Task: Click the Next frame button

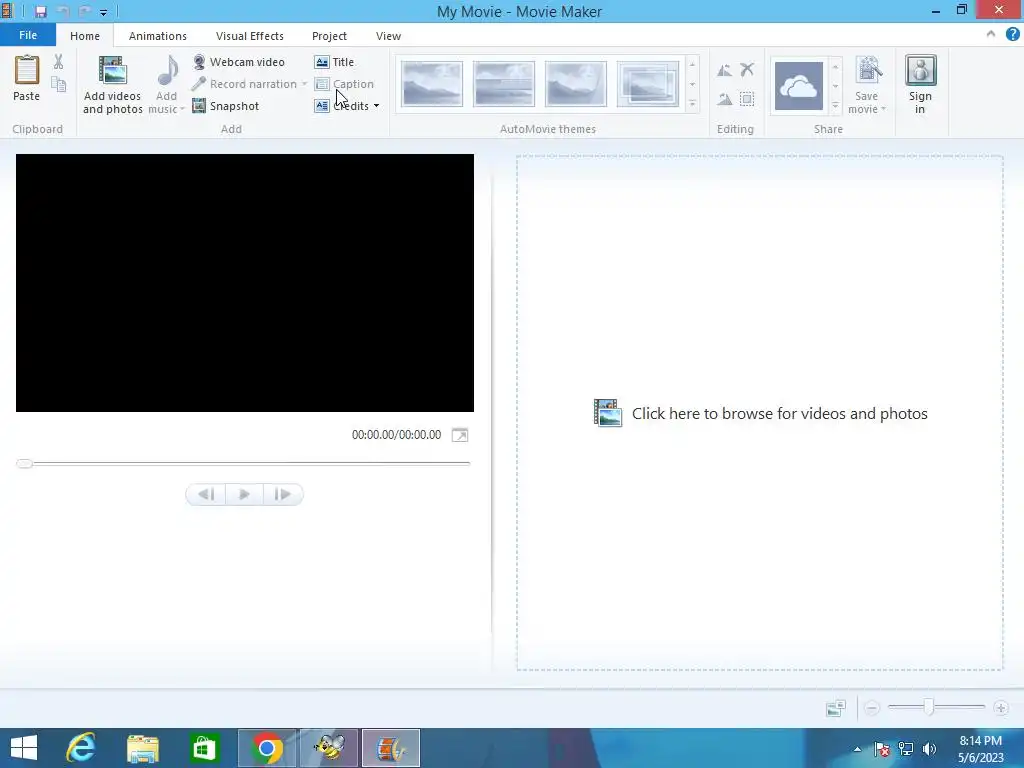Action: tap(283, 494)
